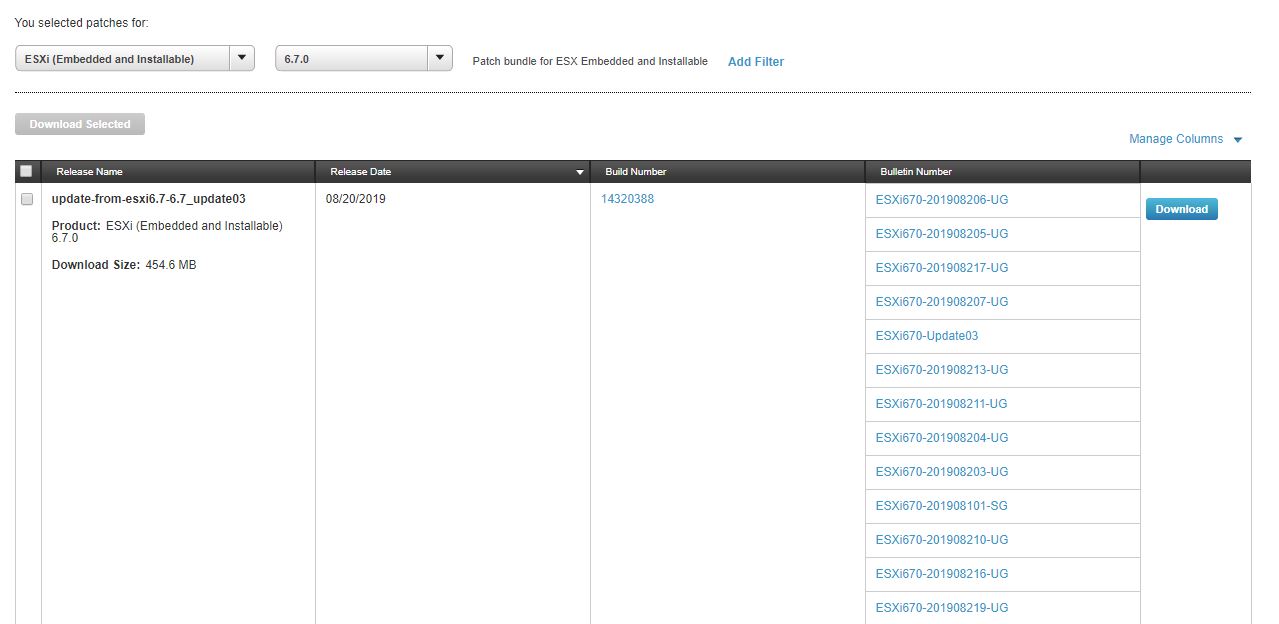This screenshot has width=1279, height=624.
Task: Select the release name update-from-esxi6.7-6.7_update03
Action: pos(149,199)
